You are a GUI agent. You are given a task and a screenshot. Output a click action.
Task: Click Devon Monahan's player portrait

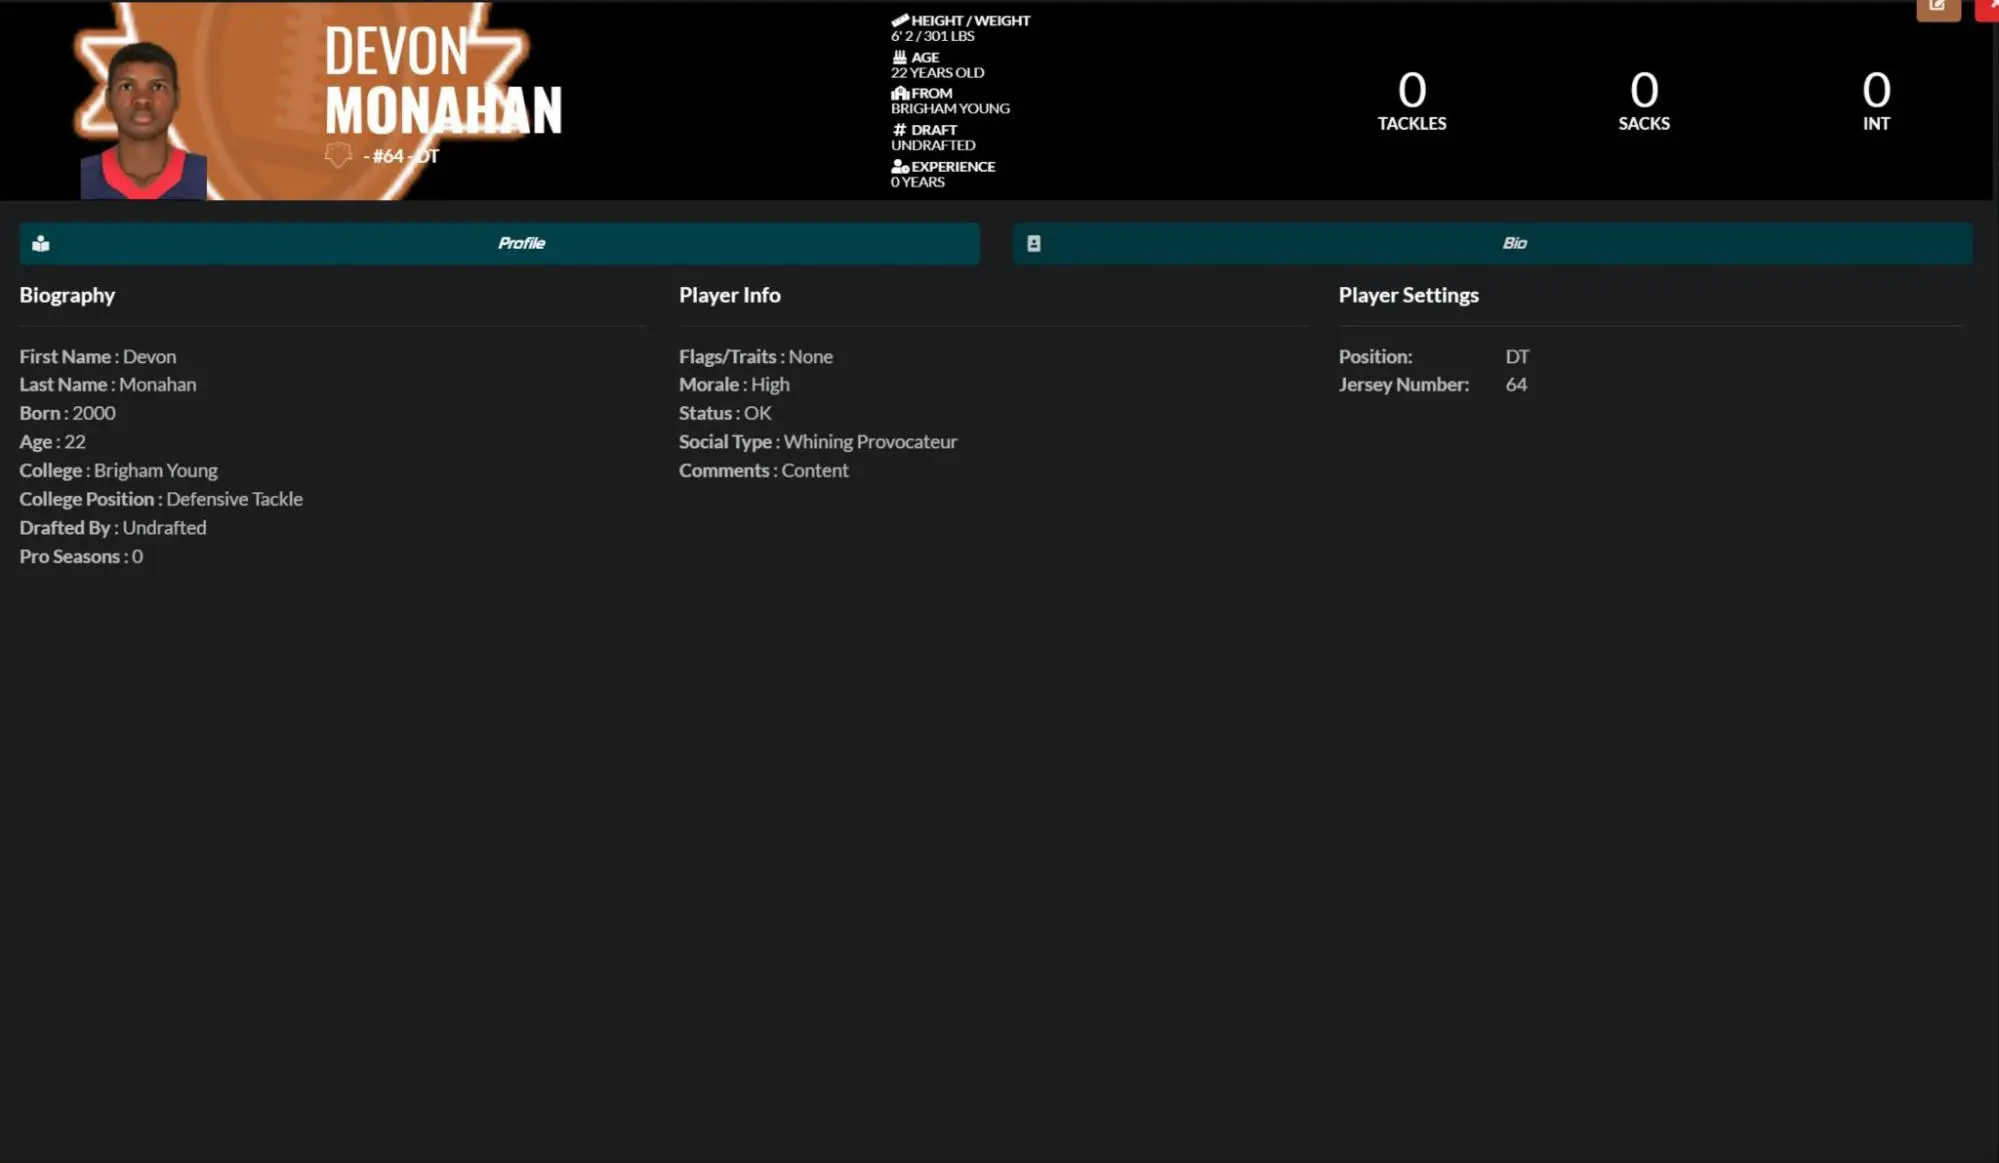point(143,120)
